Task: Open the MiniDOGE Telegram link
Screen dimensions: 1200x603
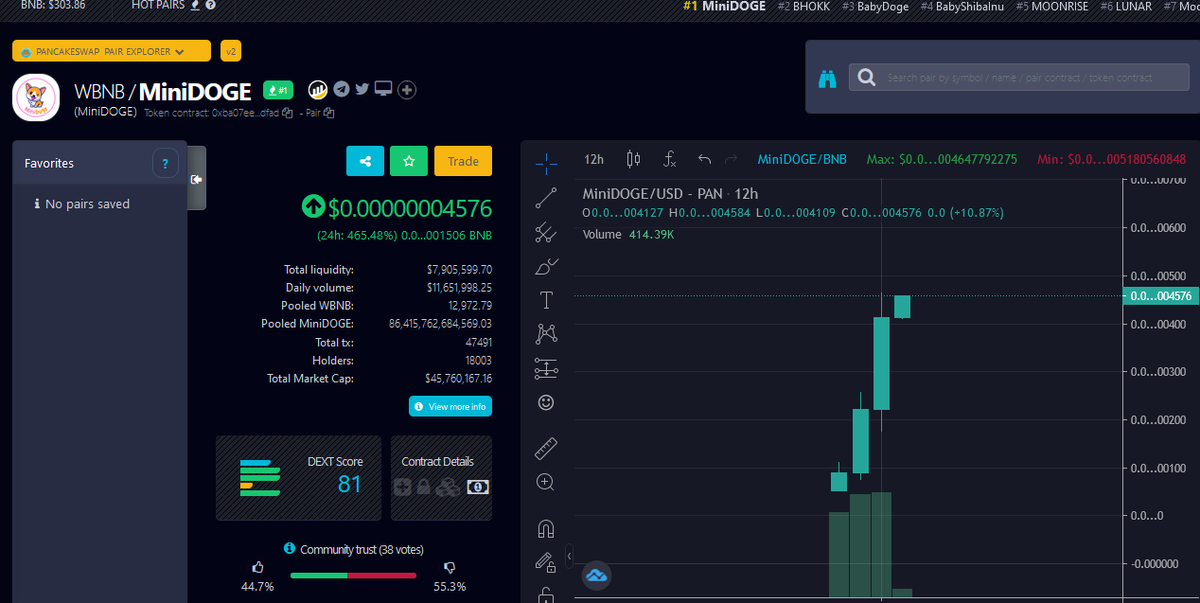Action: 342,89
